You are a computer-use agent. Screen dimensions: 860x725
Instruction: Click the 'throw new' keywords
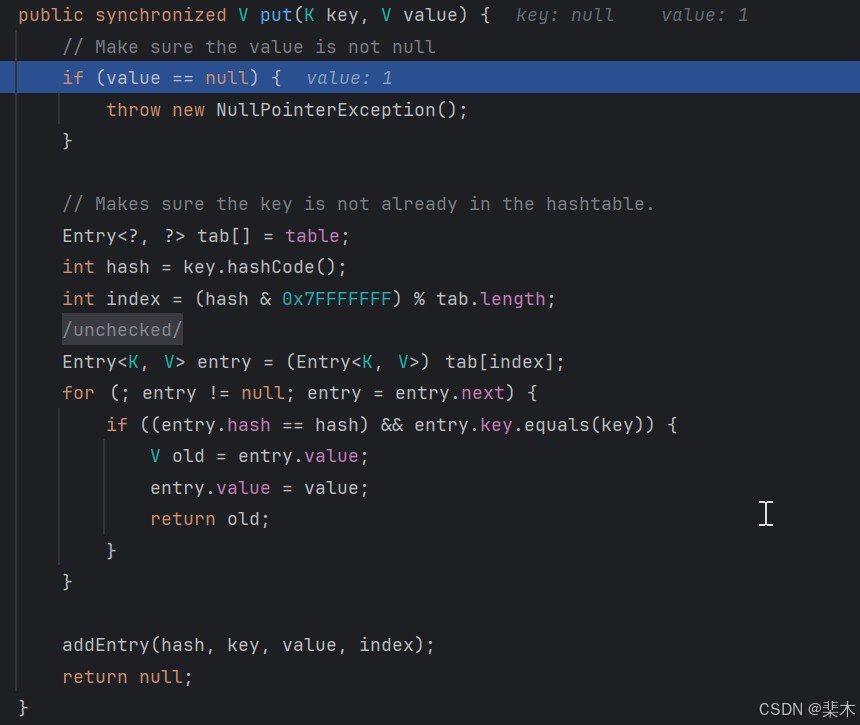155,110
